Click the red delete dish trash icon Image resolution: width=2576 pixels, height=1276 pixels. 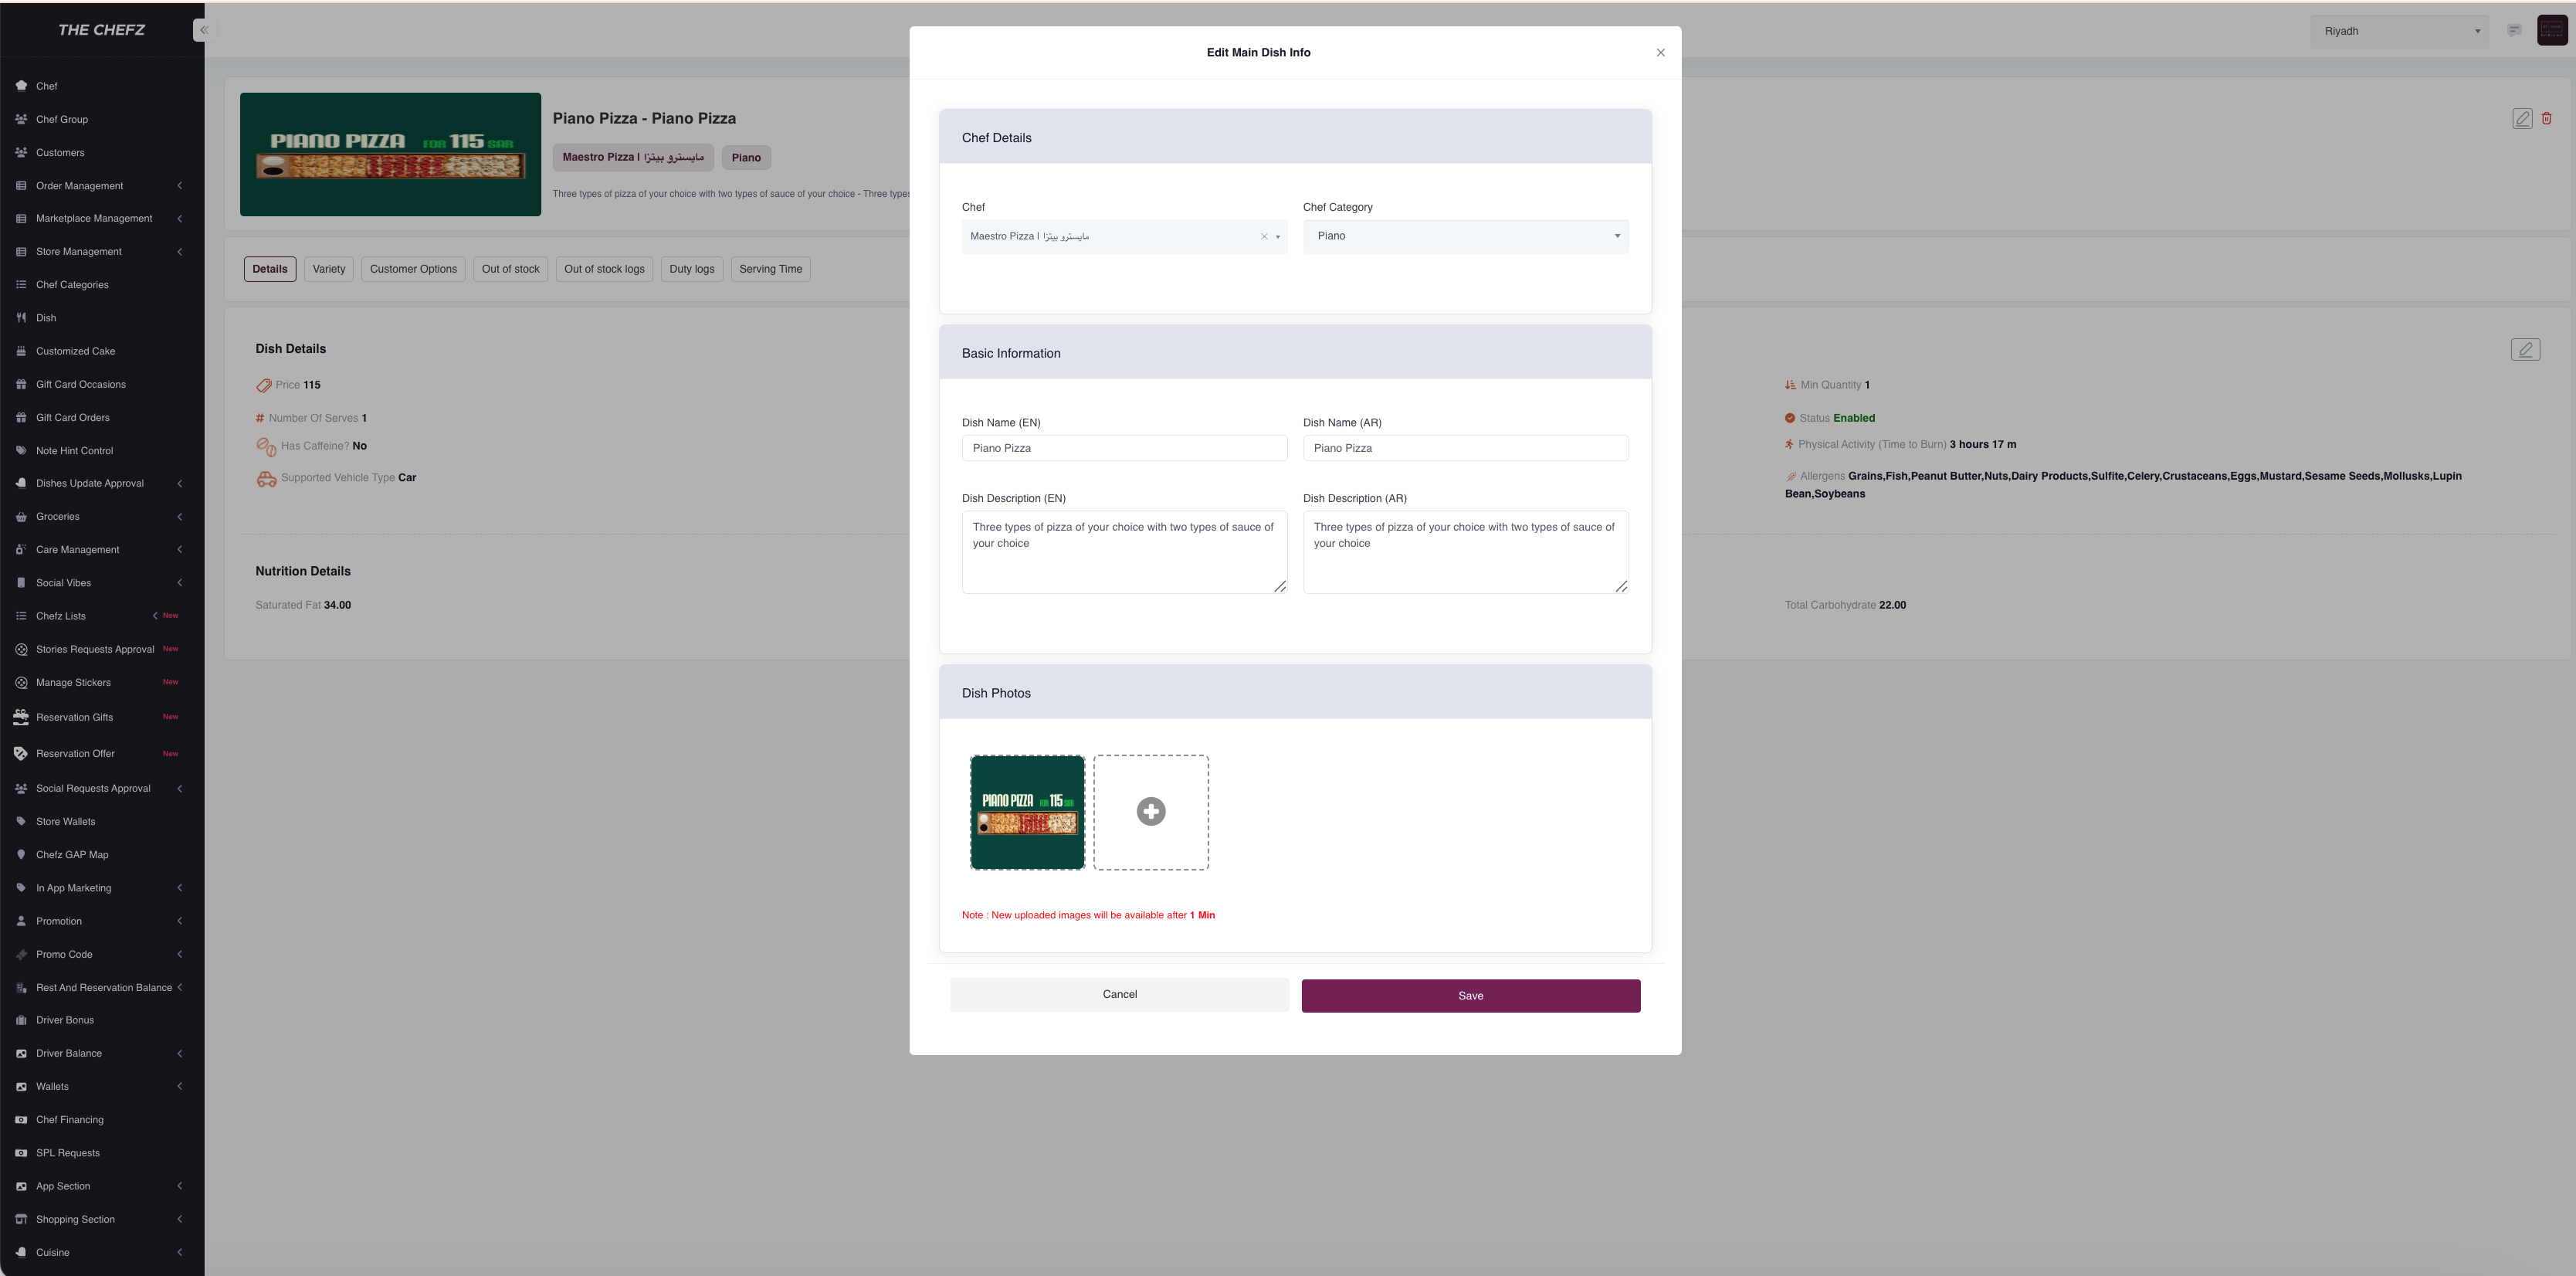(x=2546, y=118)
